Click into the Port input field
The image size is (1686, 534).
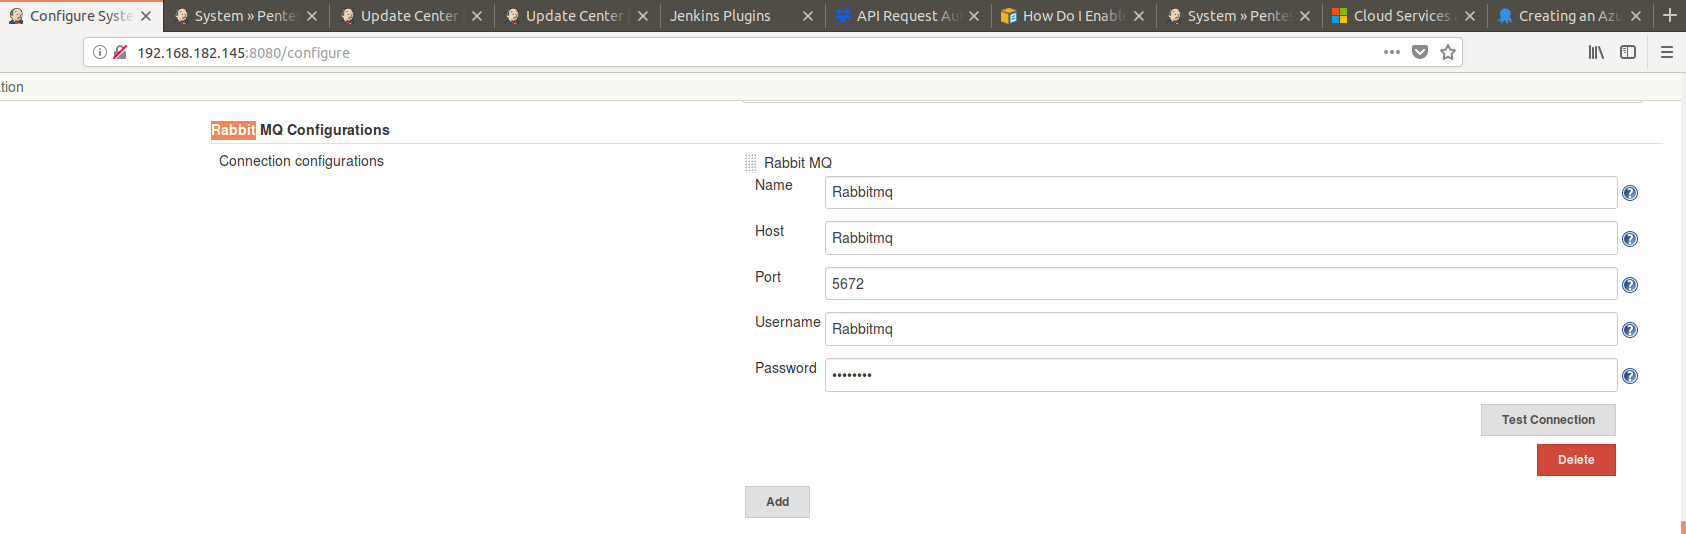1220,284
